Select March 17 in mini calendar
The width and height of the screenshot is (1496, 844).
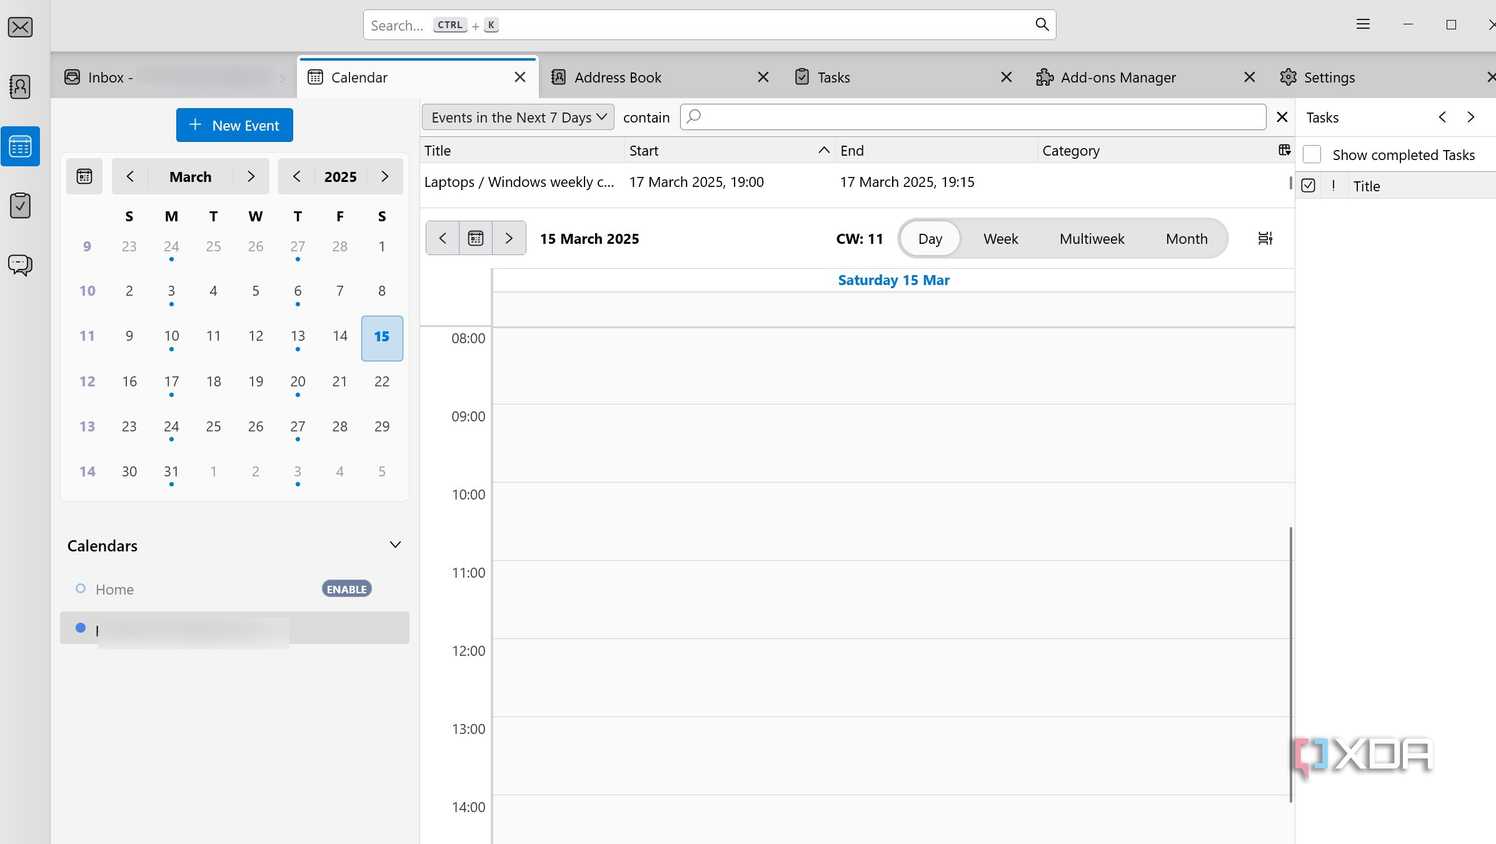pos(171,382)
